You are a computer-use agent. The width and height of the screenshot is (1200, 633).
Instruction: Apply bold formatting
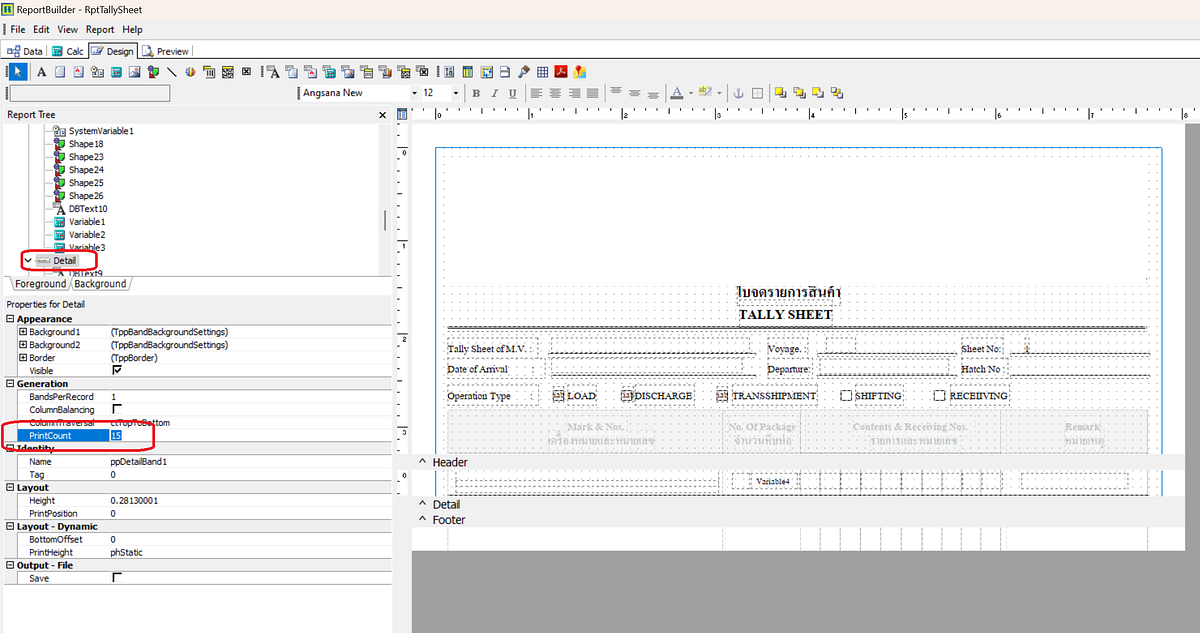click(476, 92)
